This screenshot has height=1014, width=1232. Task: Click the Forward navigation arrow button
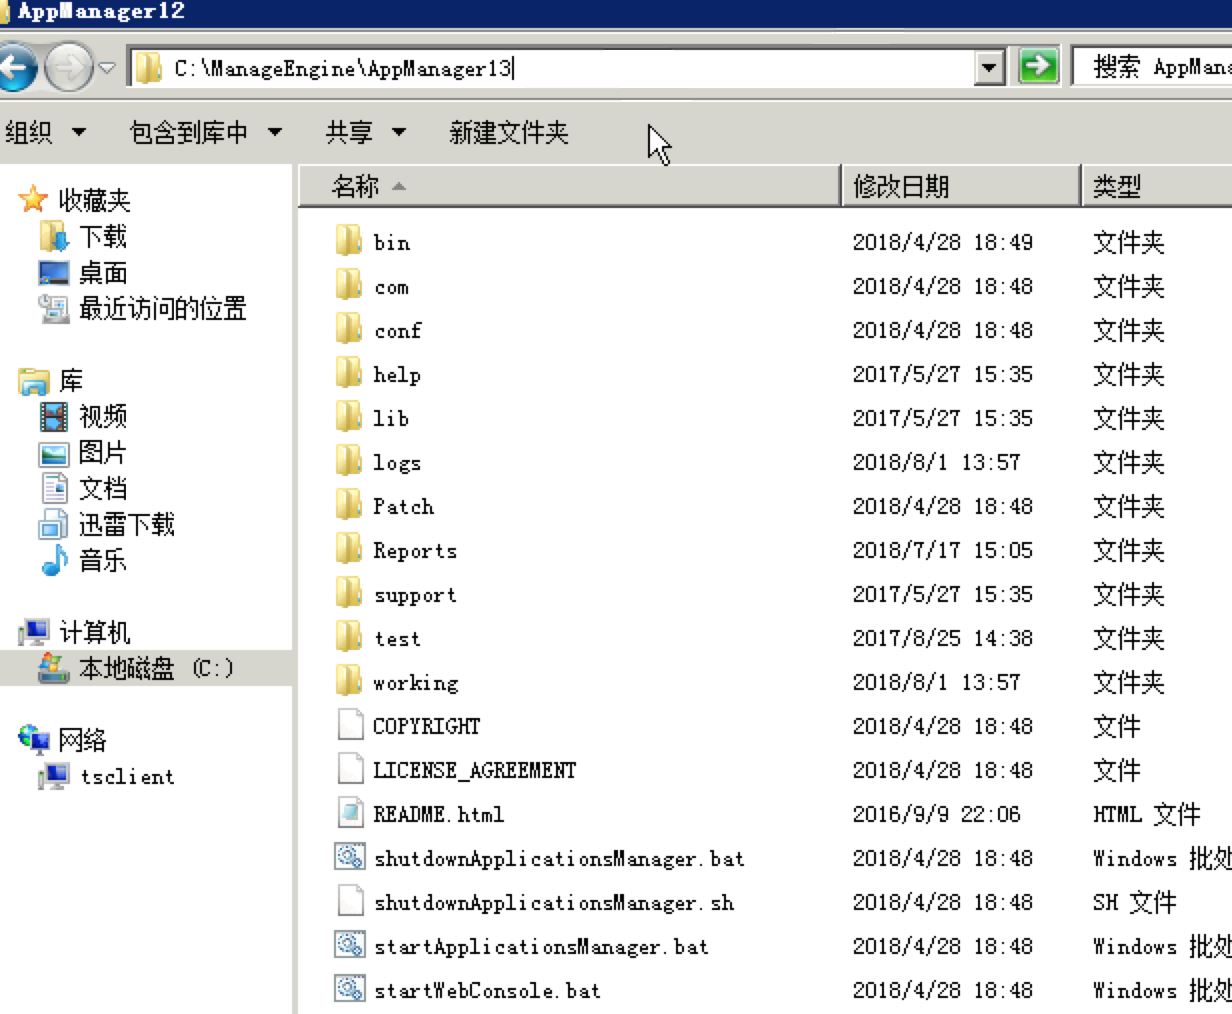[69, 68]
